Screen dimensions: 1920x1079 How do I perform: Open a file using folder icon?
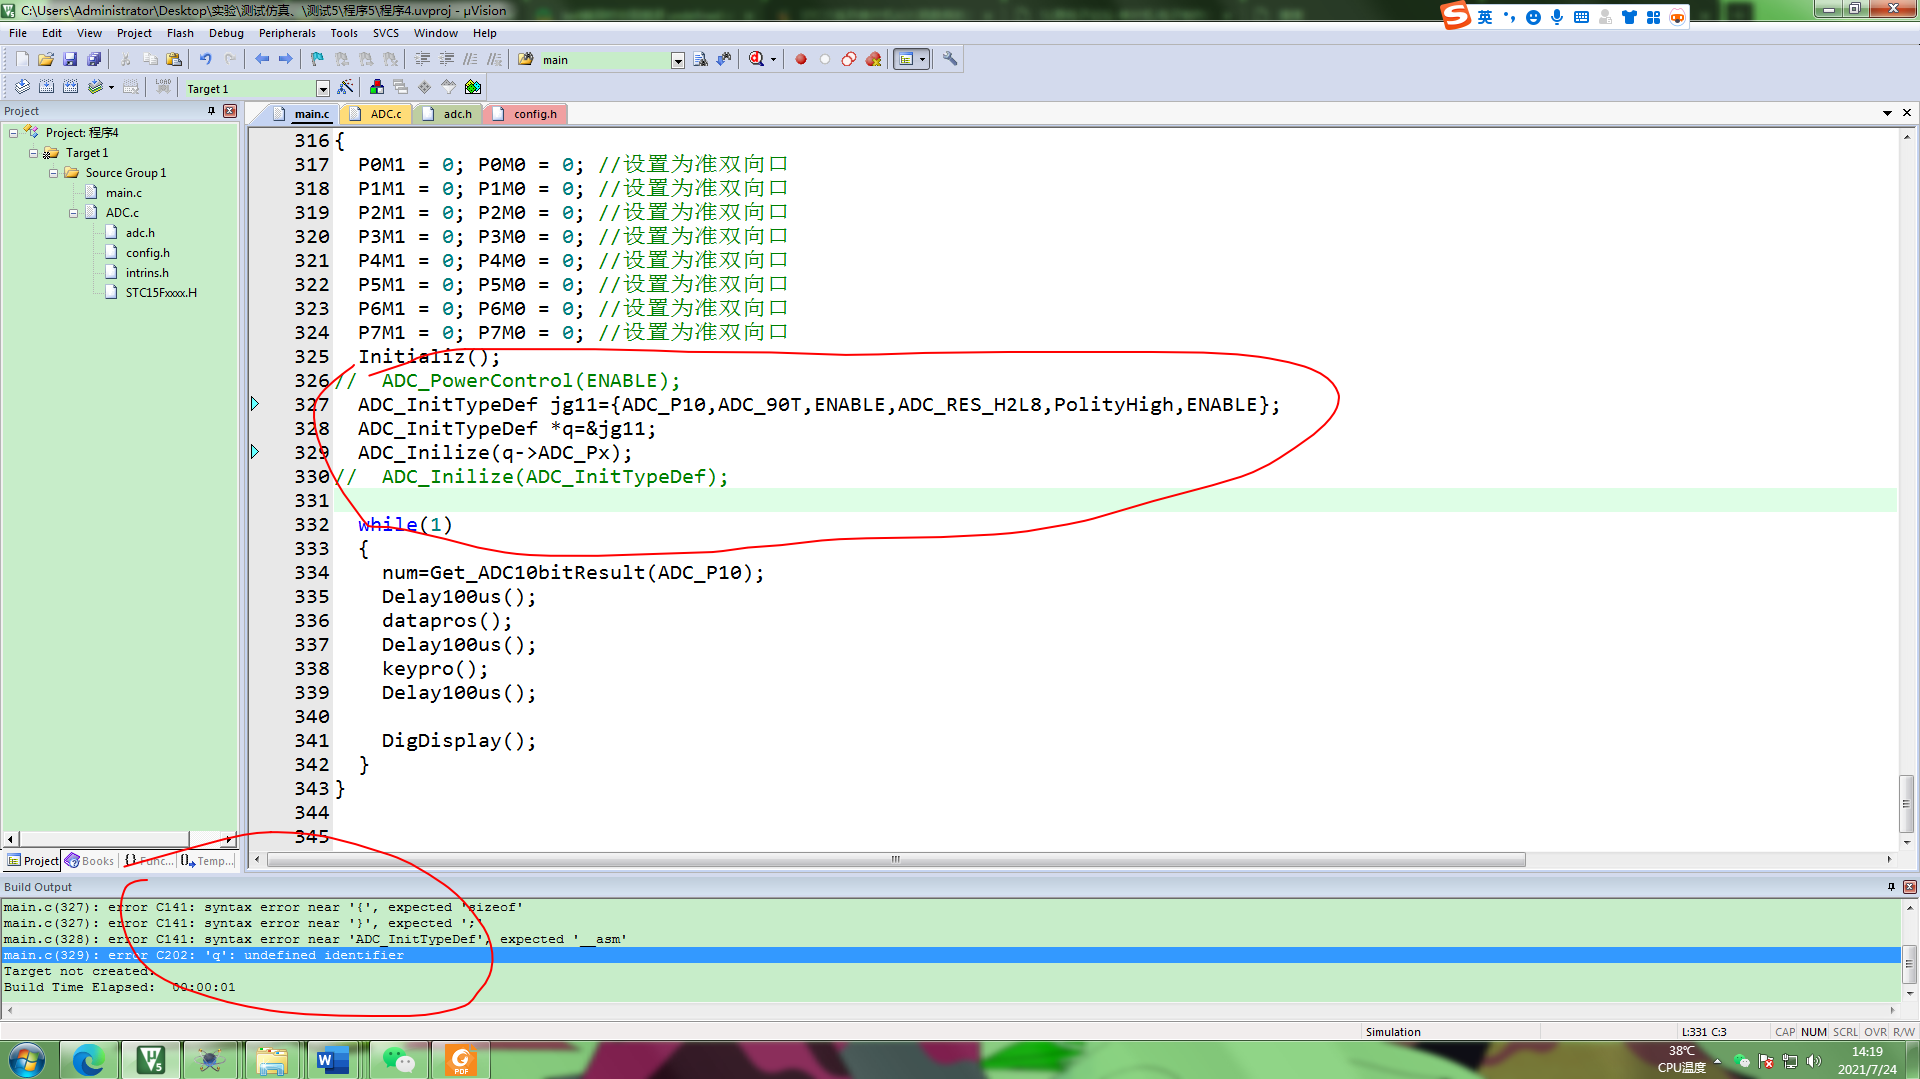point(46,60)
